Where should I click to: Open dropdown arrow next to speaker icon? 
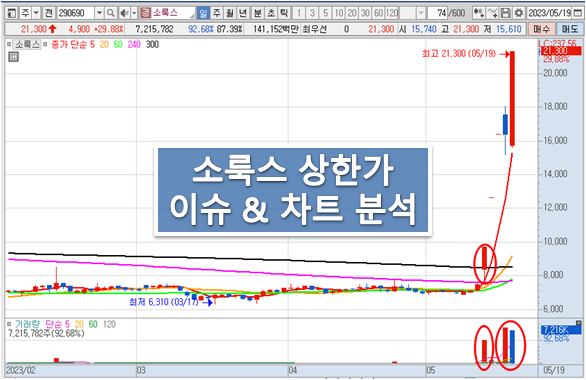click(134, 13)
